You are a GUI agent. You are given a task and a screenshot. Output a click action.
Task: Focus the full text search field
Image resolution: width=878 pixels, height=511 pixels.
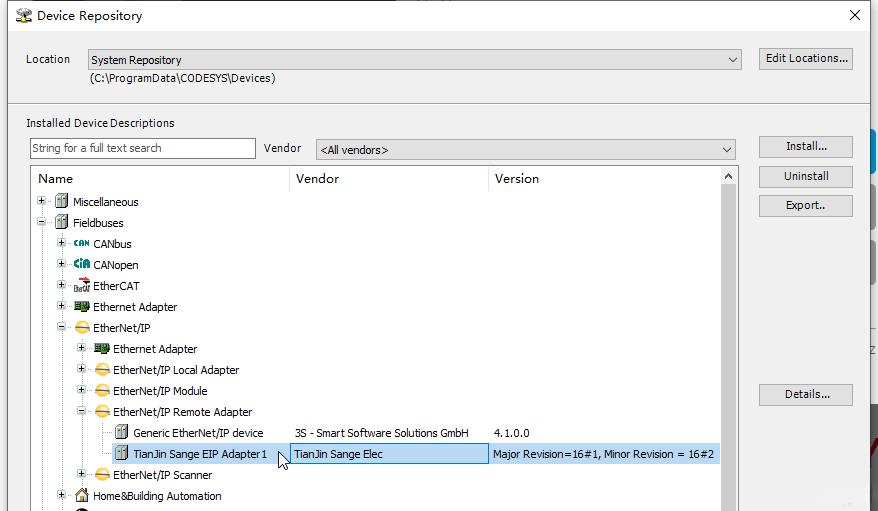point(143,148)
